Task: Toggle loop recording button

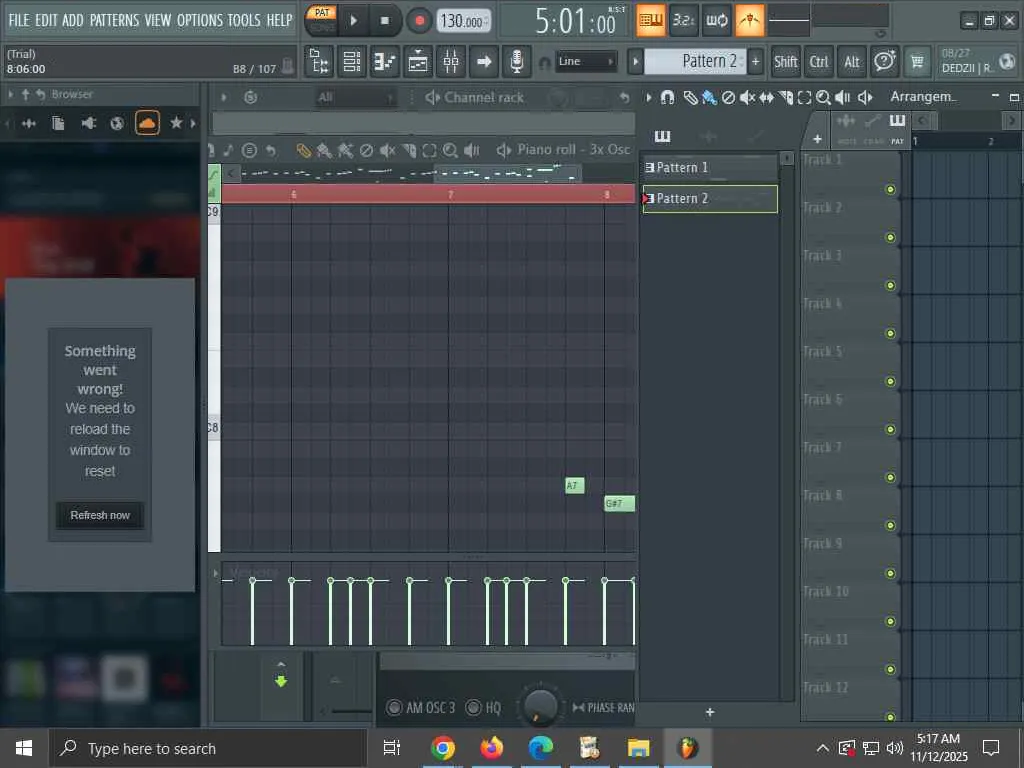Action: coord(716,20)
